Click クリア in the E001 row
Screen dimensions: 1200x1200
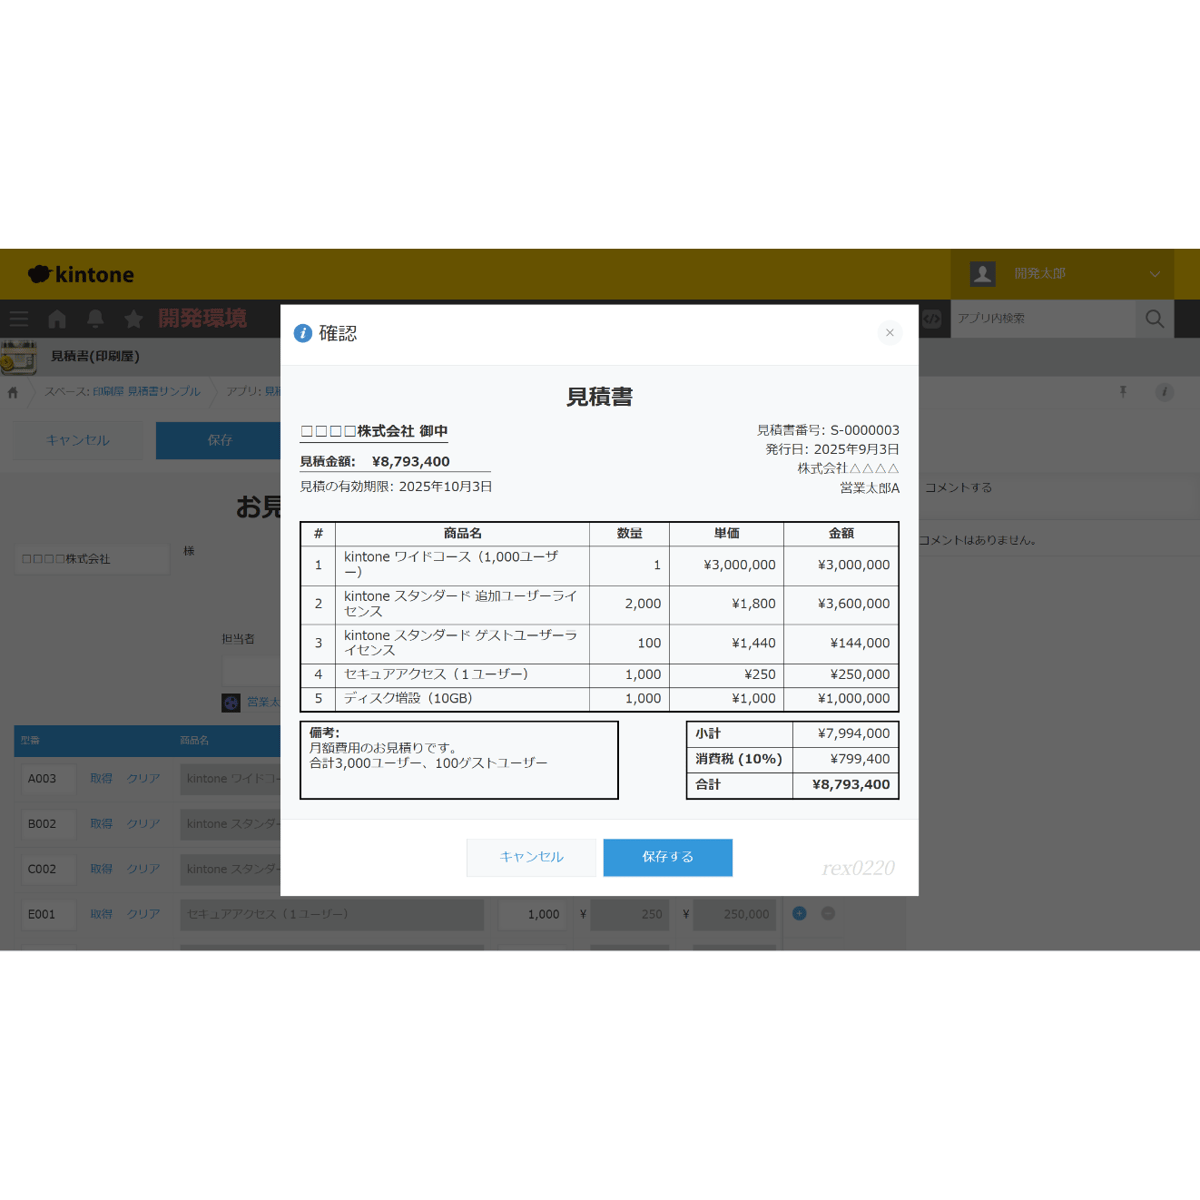point(143,914)
